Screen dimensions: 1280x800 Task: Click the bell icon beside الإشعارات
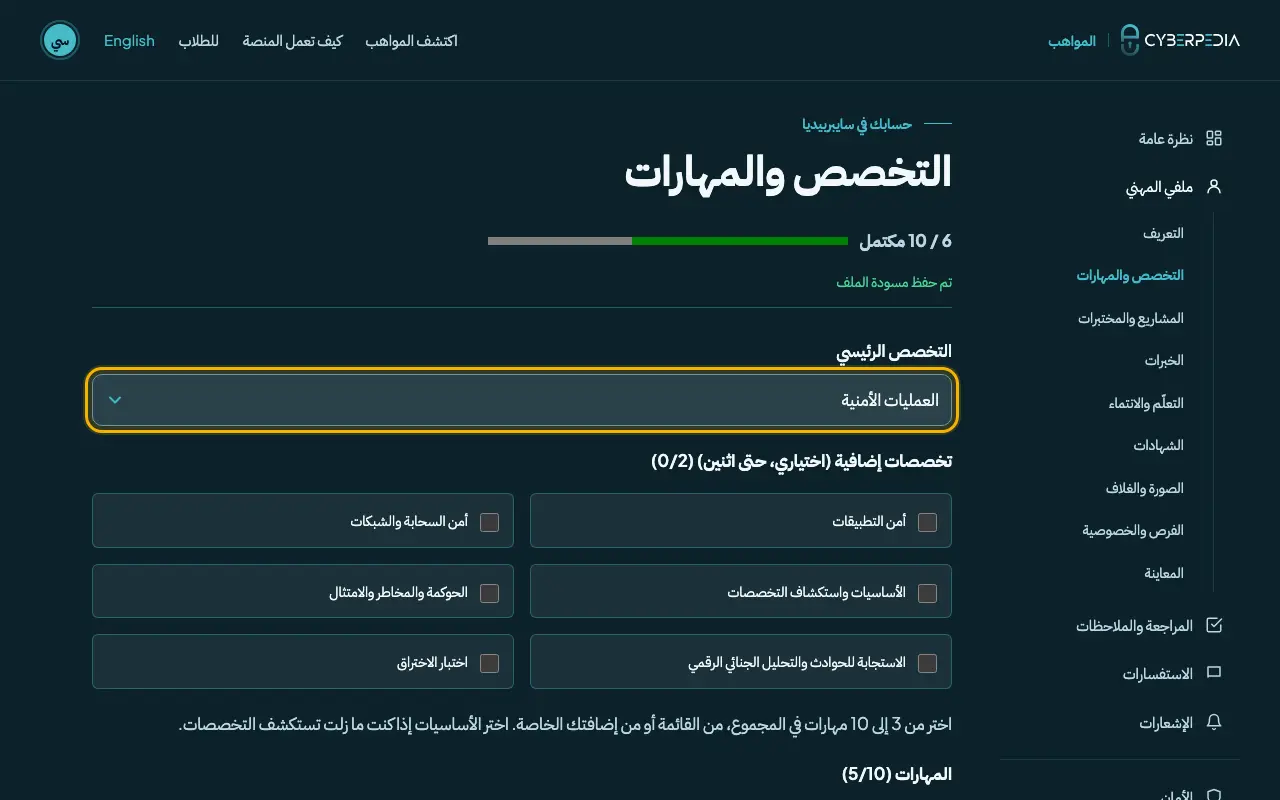1214,722
